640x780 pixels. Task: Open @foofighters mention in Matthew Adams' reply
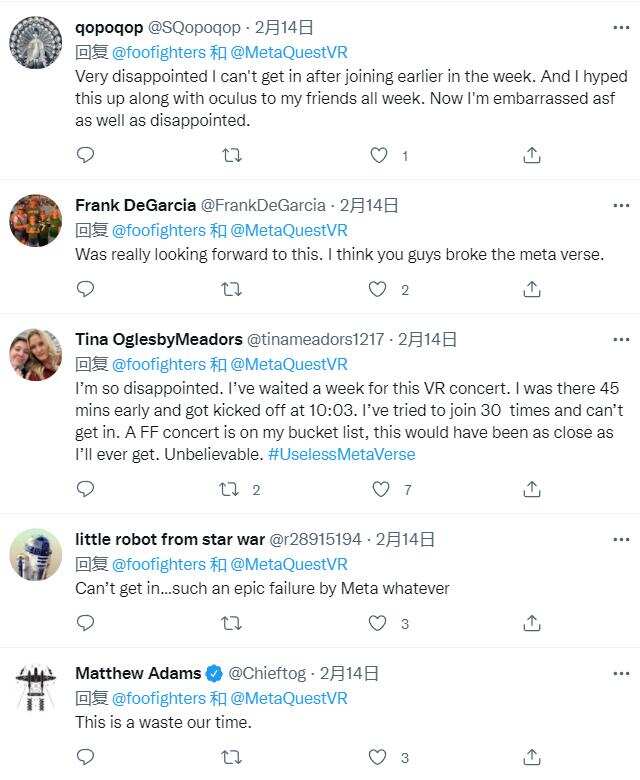[x=157, y=698]
